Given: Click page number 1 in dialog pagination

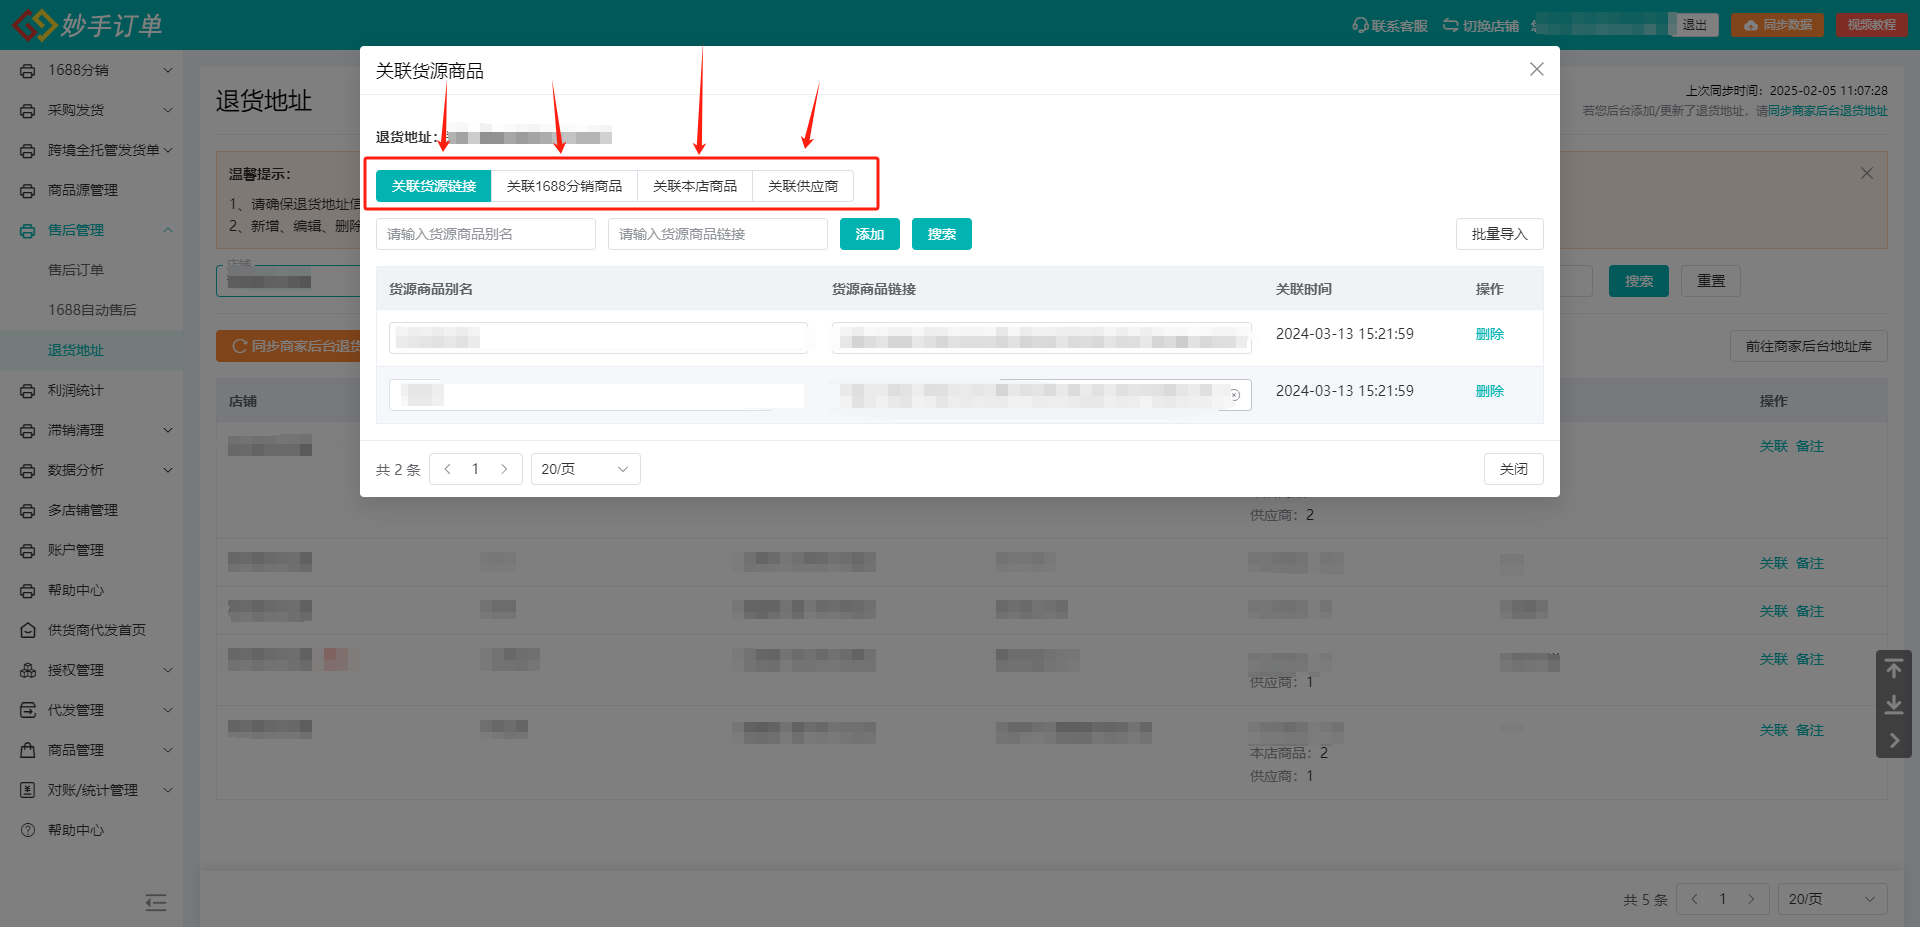Looking at the screenshot, I should click(x=476, y=469).
